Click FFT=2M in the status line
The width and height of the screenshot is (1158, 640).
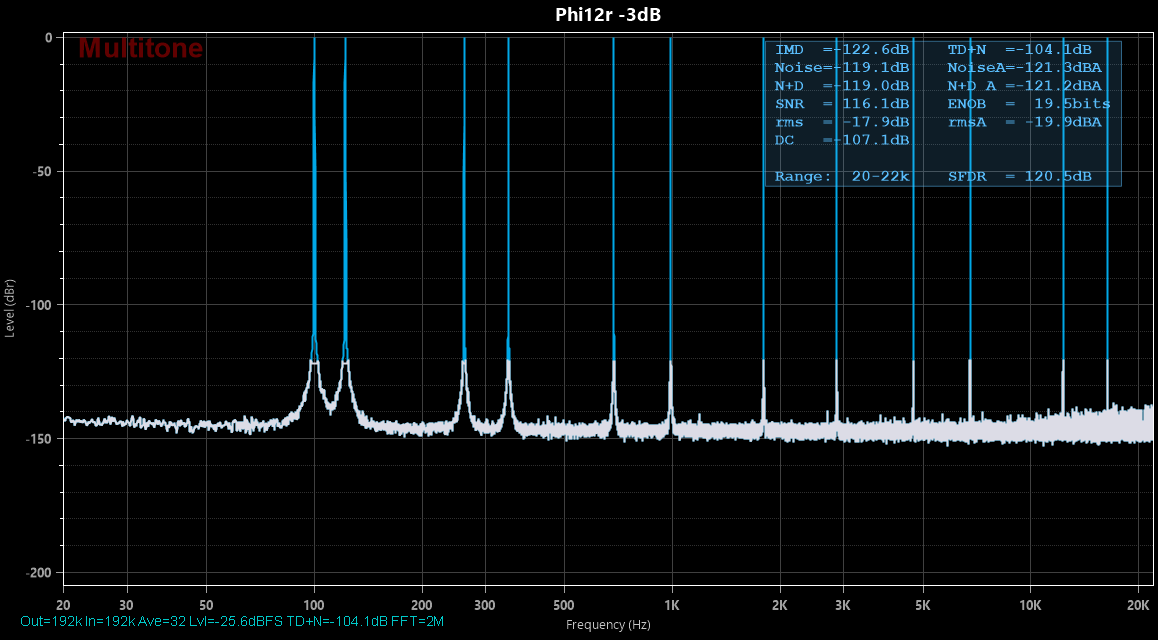tap(417, 622)
